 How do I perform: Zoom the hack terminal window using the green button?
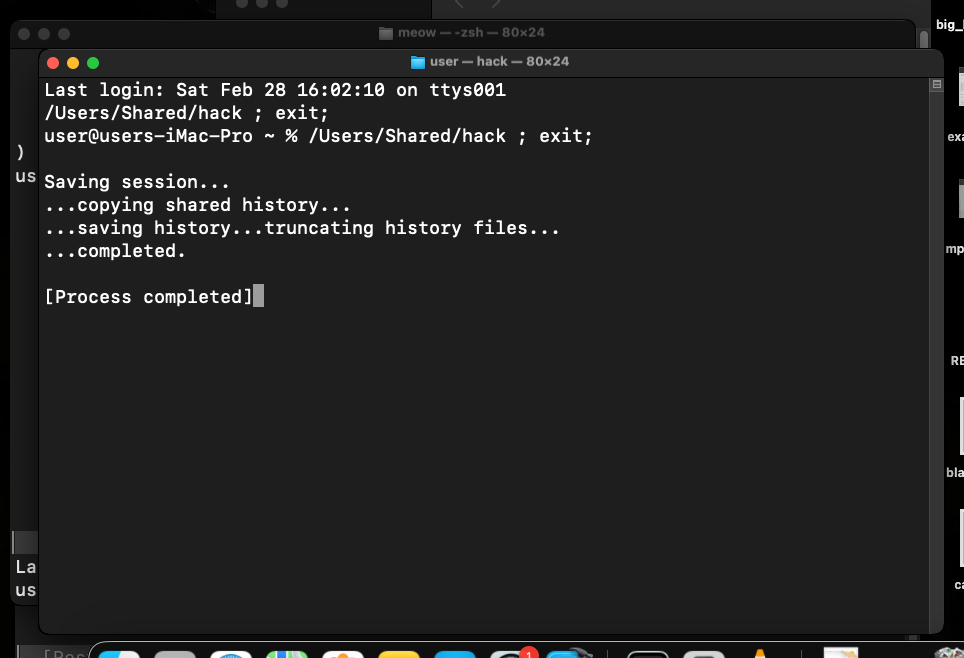[92, 62]
